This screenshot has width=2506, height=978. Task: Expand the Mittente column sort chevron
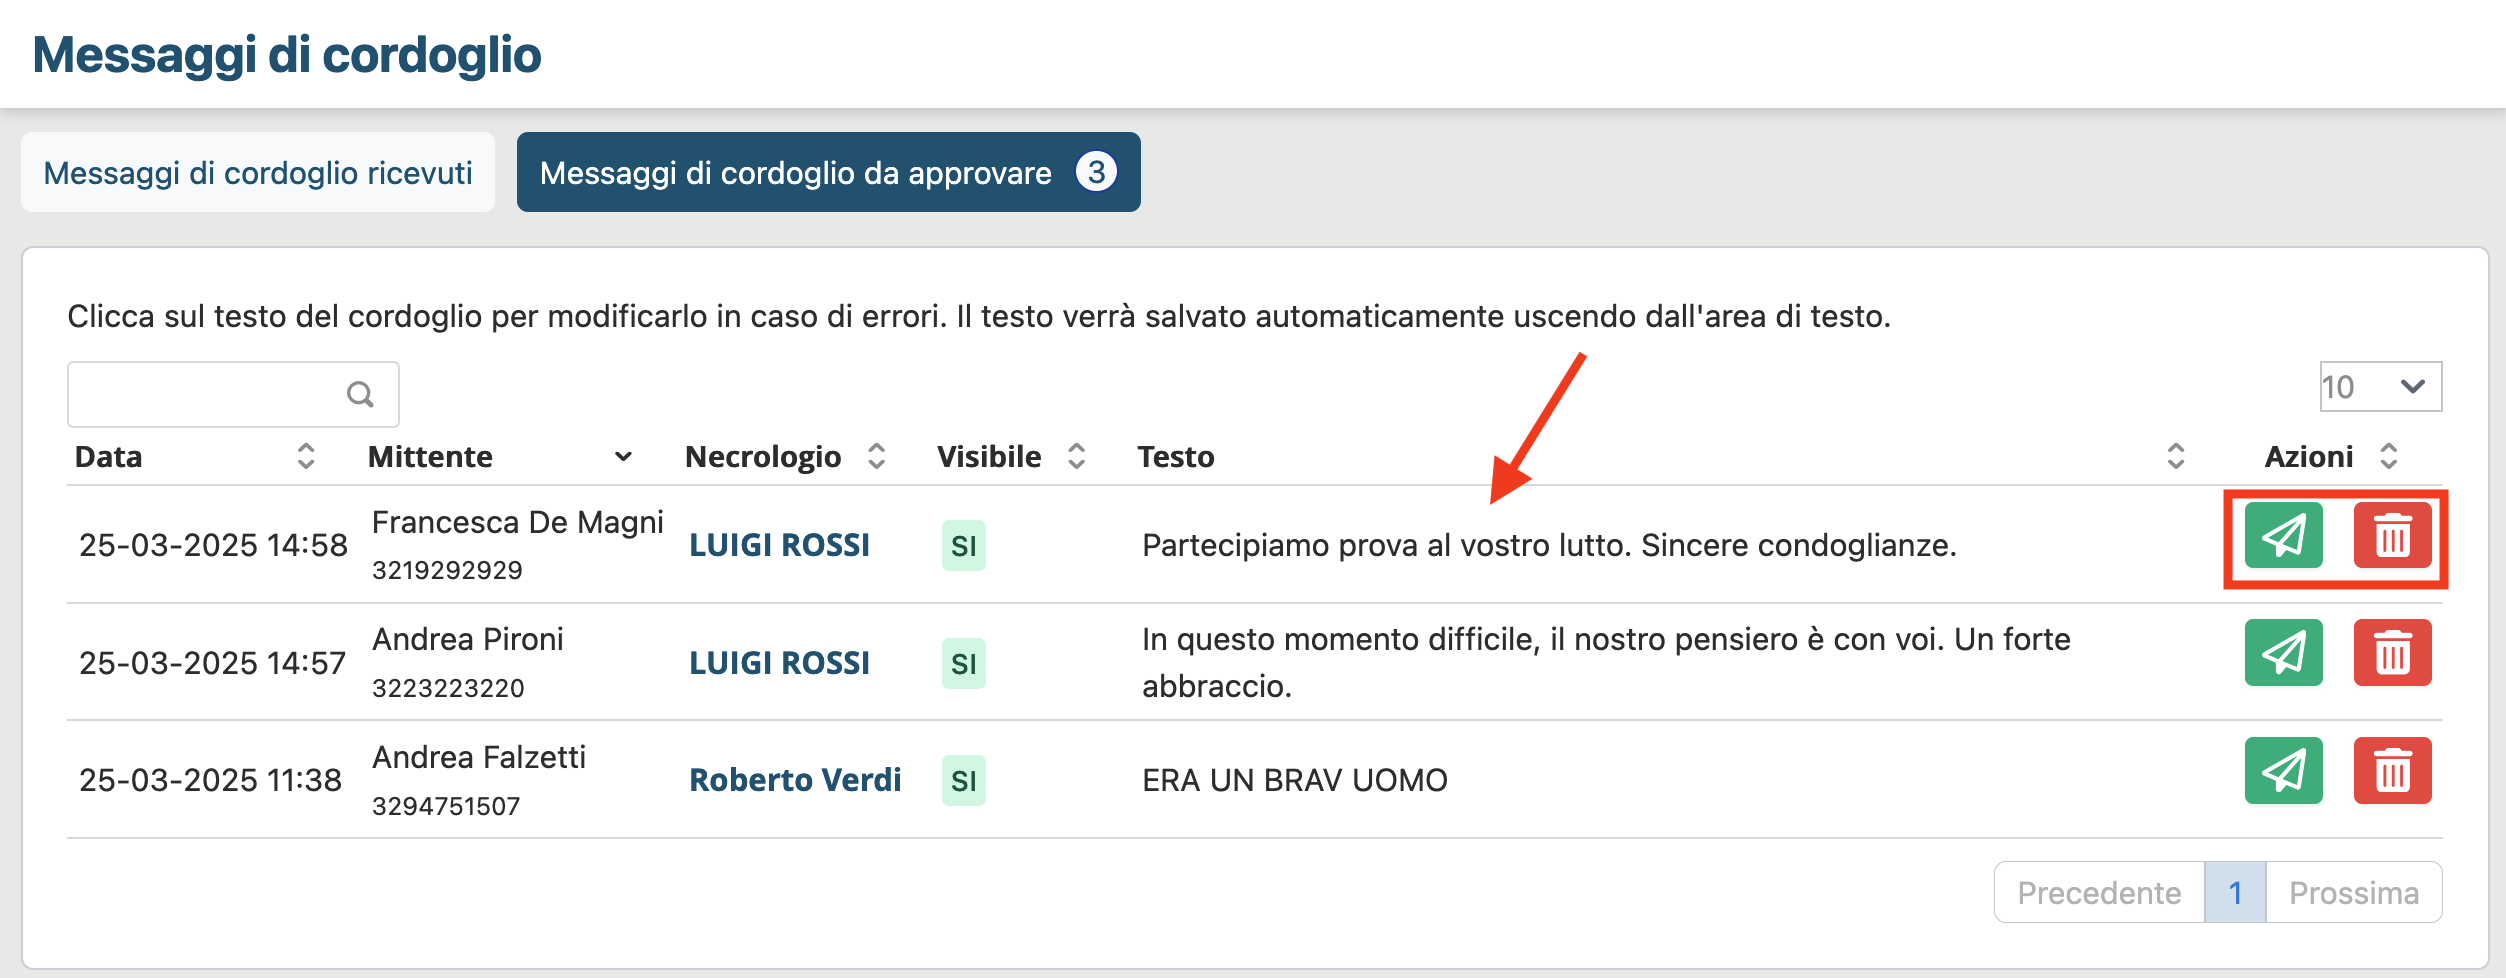pyautogui.click(x=623, y=457)
